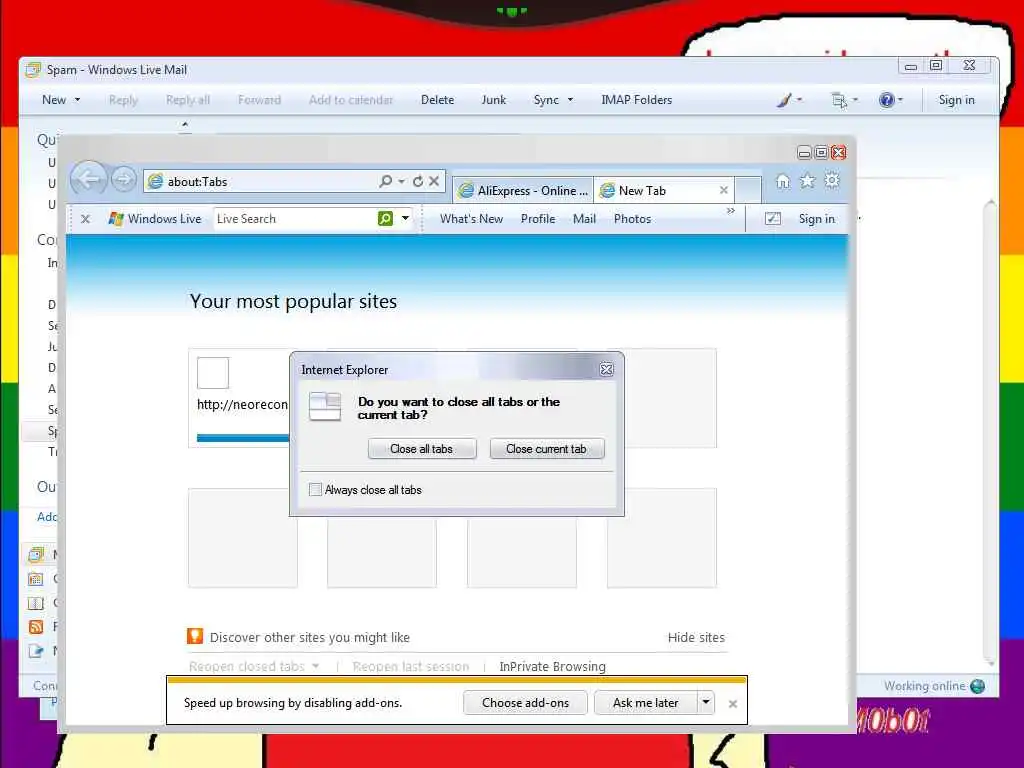This screenshot has width=1024, height=768.
Task: Click the orange lightbulb Discover sites icon
Action: tap(195, 636)
